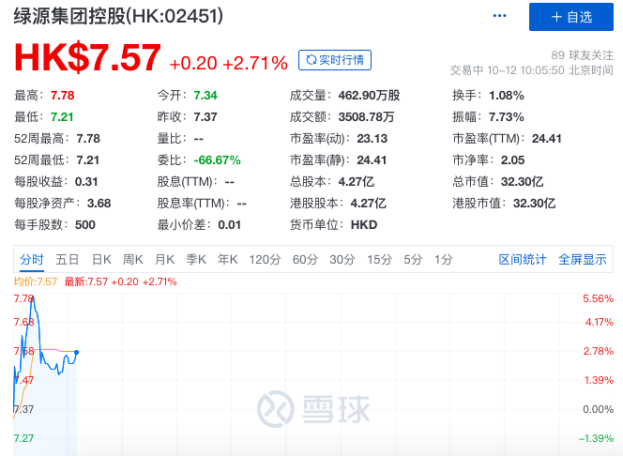Show the 1分 interval chart

tap(443, 260)
